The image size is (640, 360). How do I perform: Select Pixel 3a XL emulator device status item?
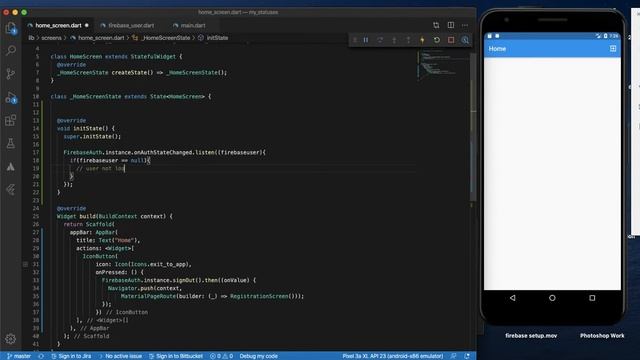click(x=393, y=356)
